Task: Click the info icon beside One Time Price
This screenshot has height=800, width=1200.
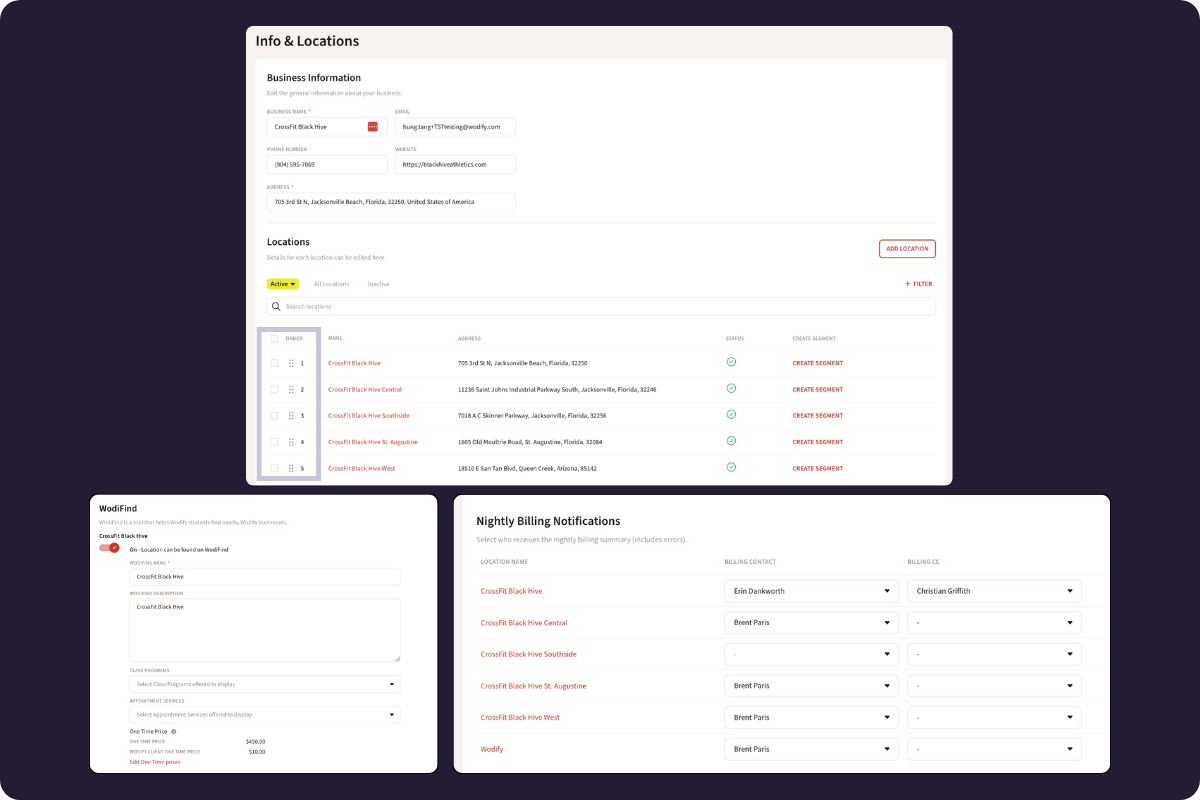Action: tap(174, 732)
